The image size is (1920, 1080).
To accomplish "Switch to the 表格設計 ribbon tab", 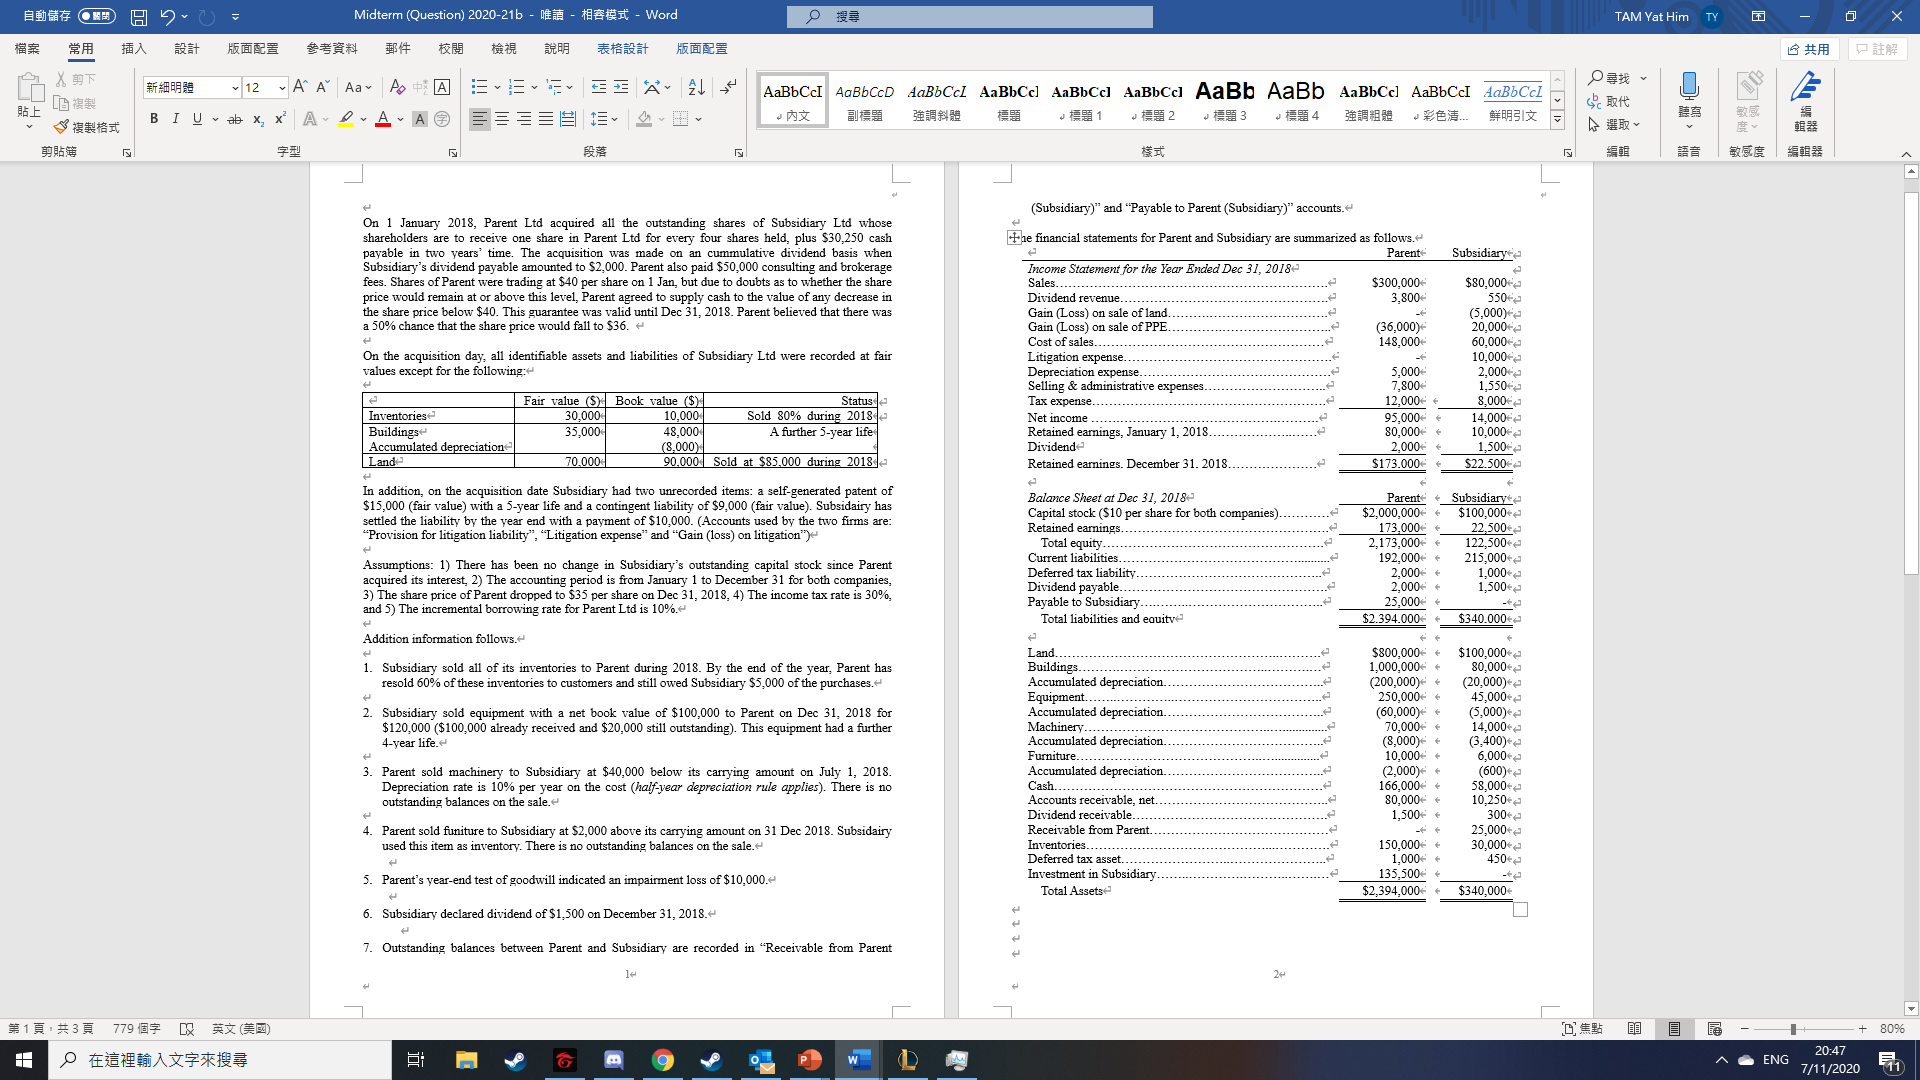I will pyautogui.click(x=622, y=48).
